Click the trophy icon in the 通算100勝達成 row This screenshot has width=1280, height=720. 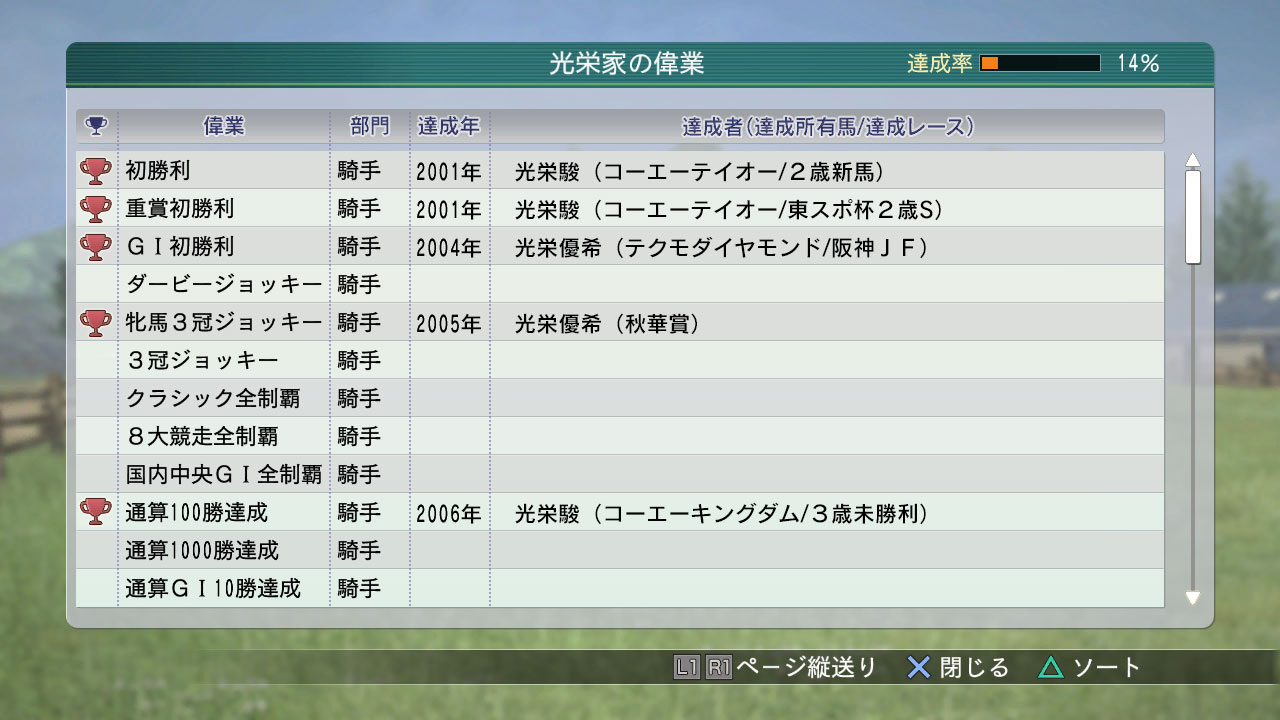click(x=96, y=513)
